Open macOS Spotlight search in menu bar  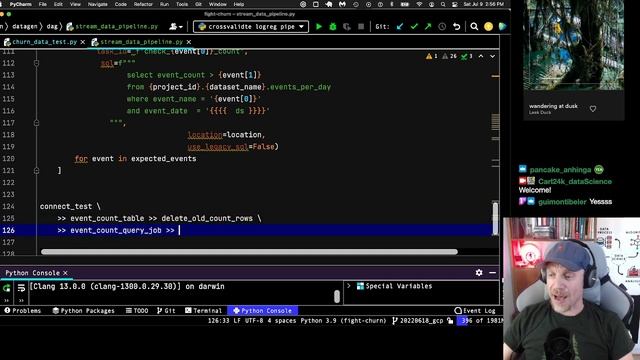coord(443,4)
